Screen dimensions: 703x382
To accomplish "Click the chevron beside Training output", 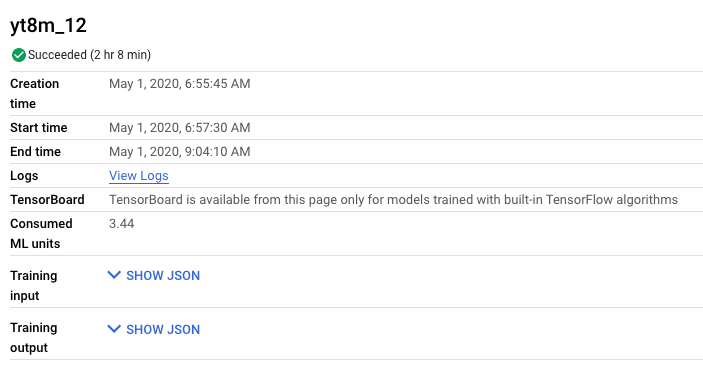I will pos(114,329).
